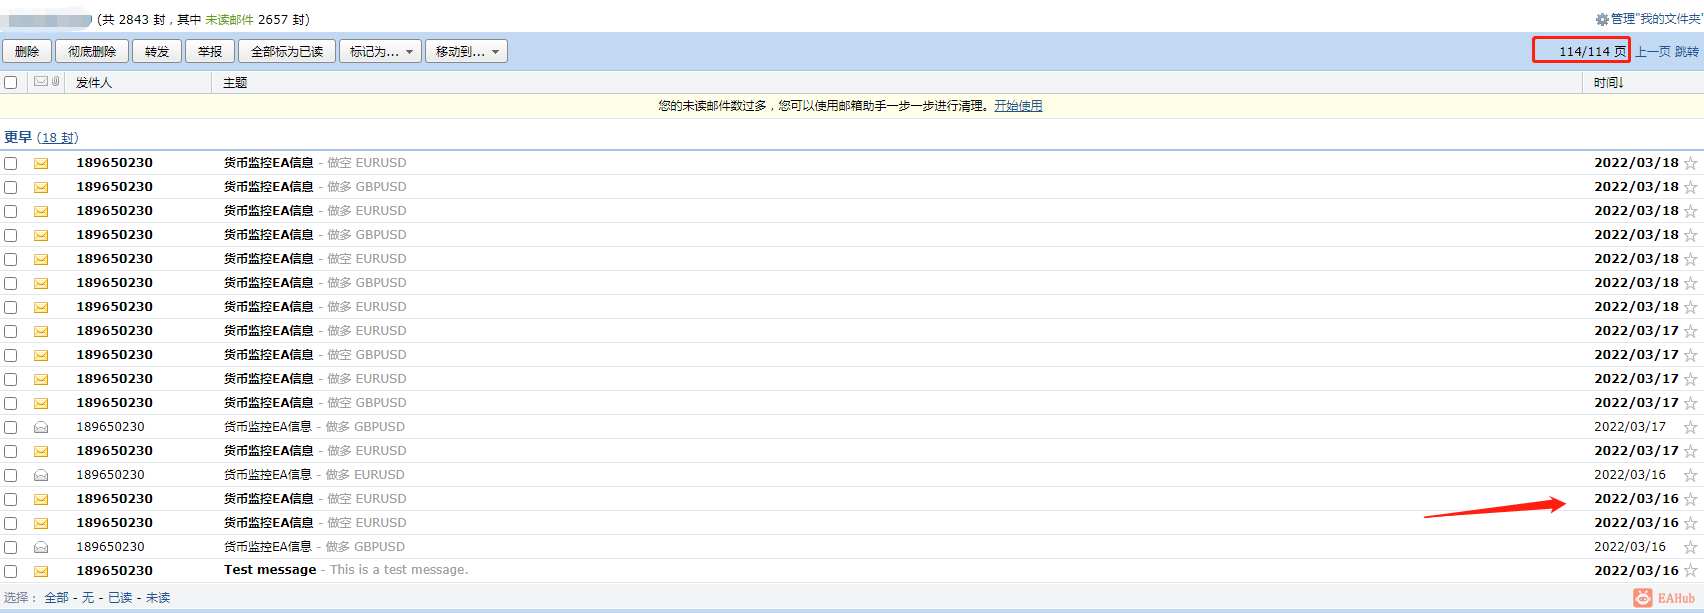Click the 跳转 page jump link
1704x613 pixels.
[x=1687, y=51]
